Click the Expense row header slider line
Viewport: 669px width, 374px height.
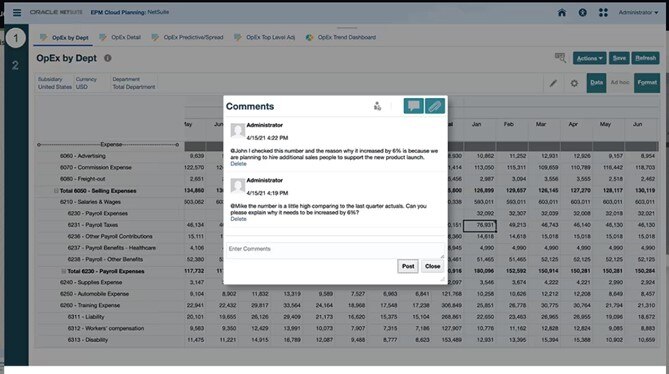(108, 145)
